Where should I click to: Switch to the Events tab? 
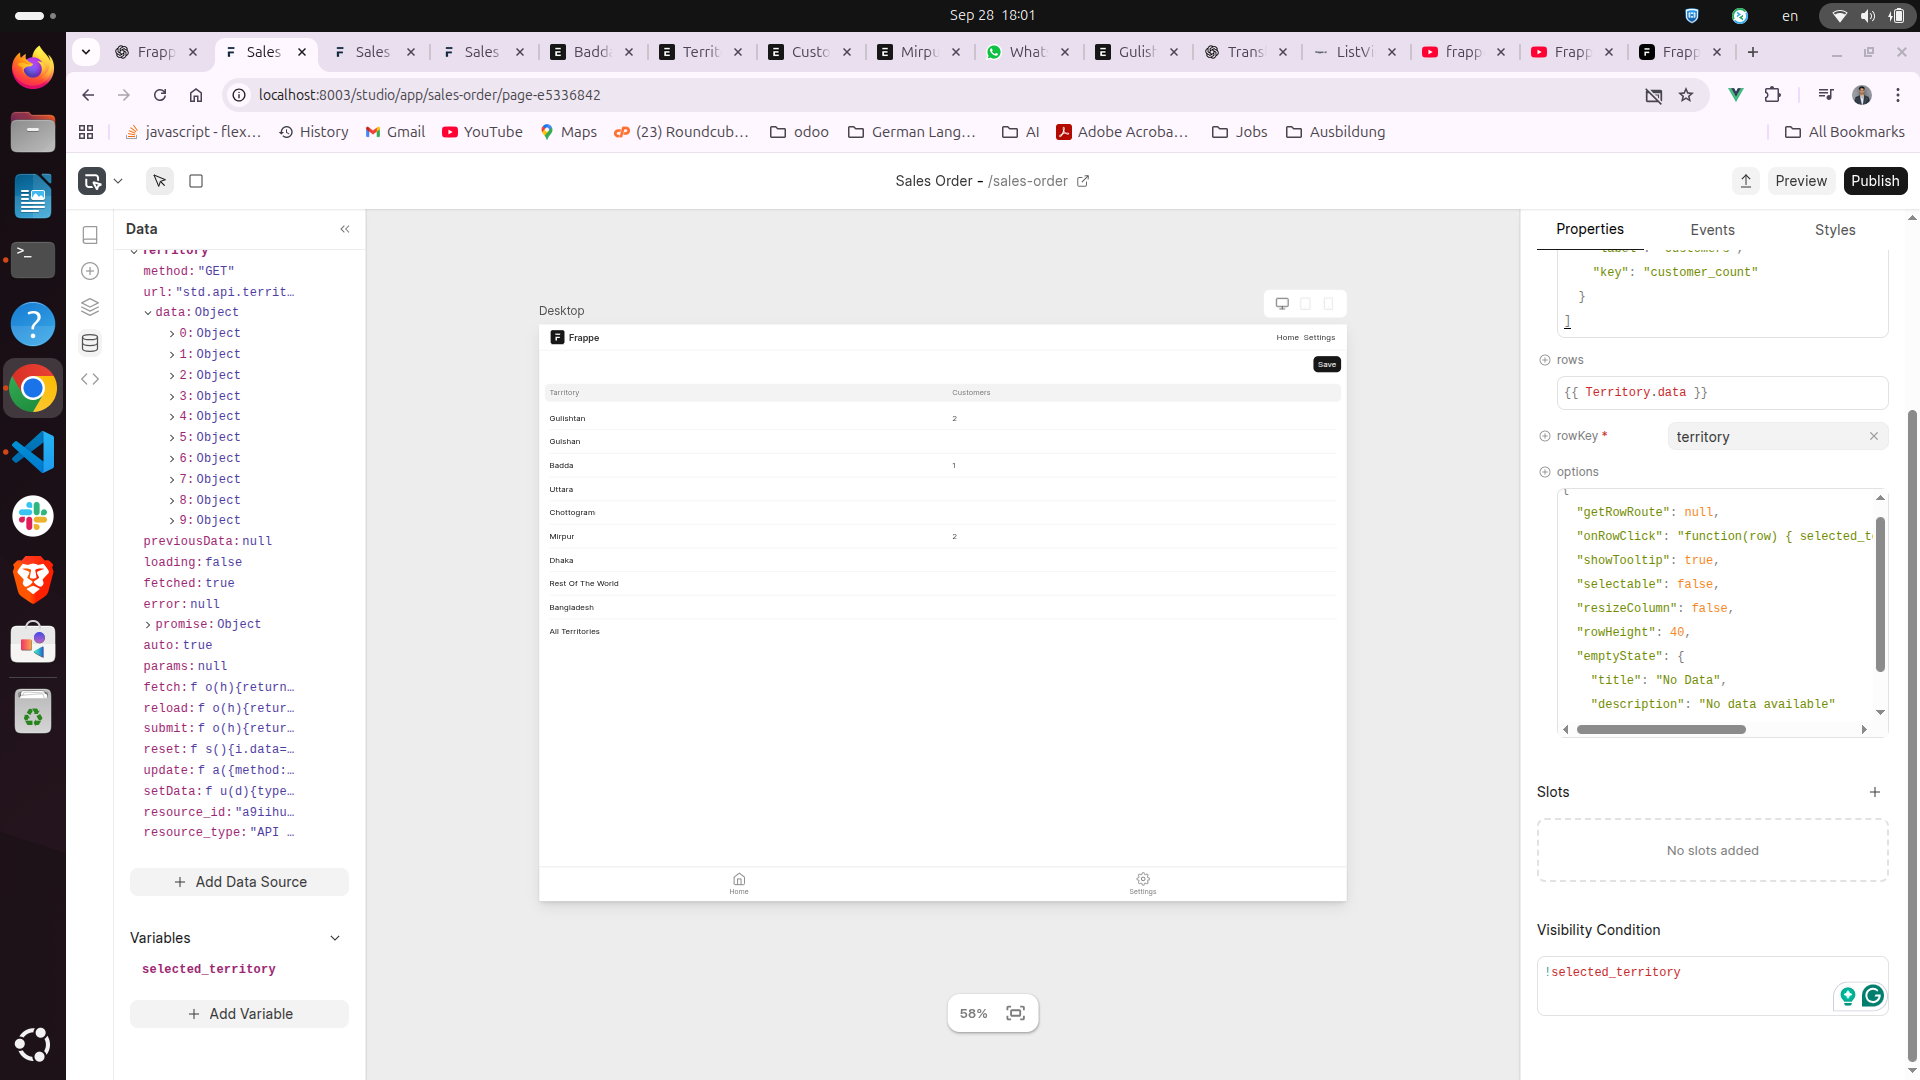(x=1712, y=230)
